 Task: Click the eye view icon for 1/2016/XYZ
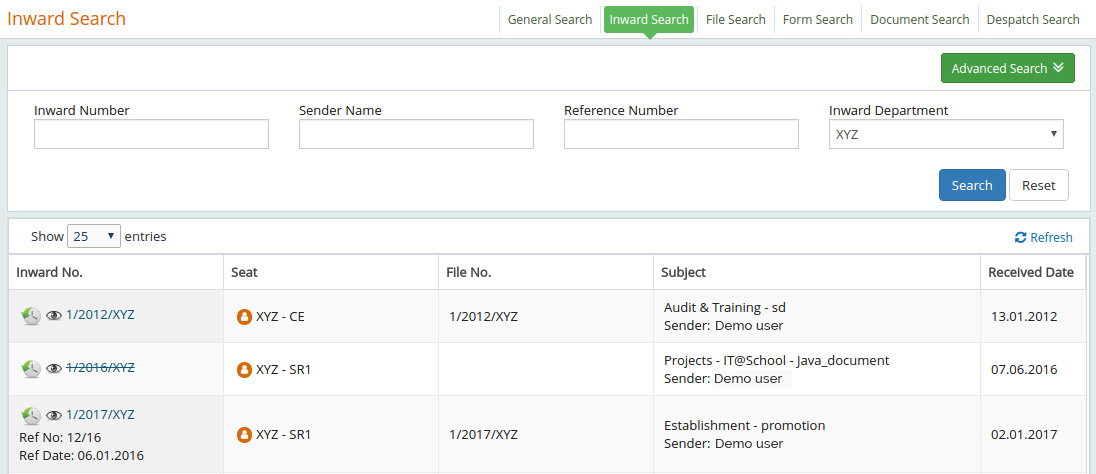(x=54, y=368)
